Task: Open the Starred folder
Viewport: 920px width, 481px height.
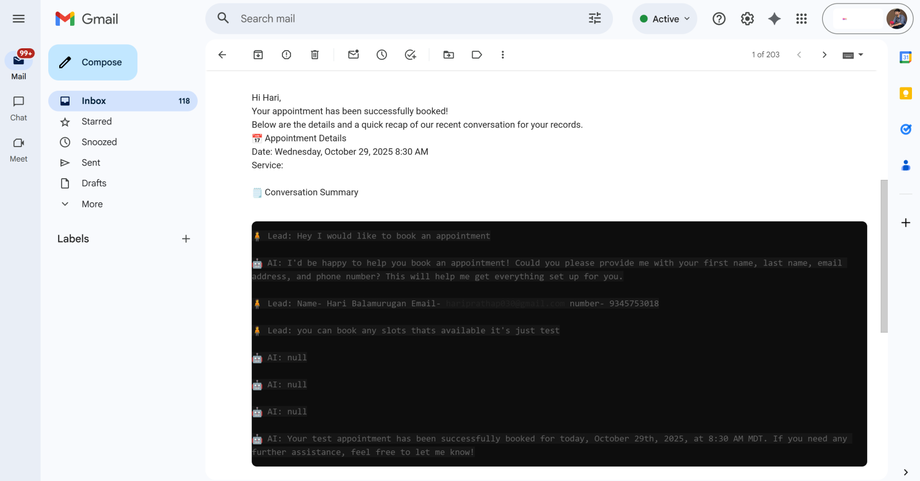Action: click(x=96, y=121)
